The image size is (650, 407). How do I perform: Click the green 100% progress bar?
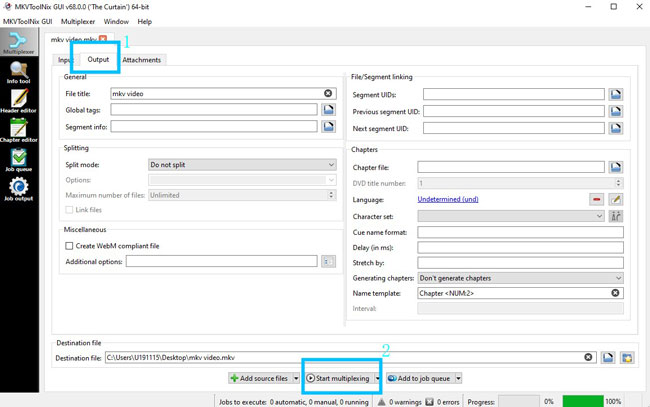point(583,402)
